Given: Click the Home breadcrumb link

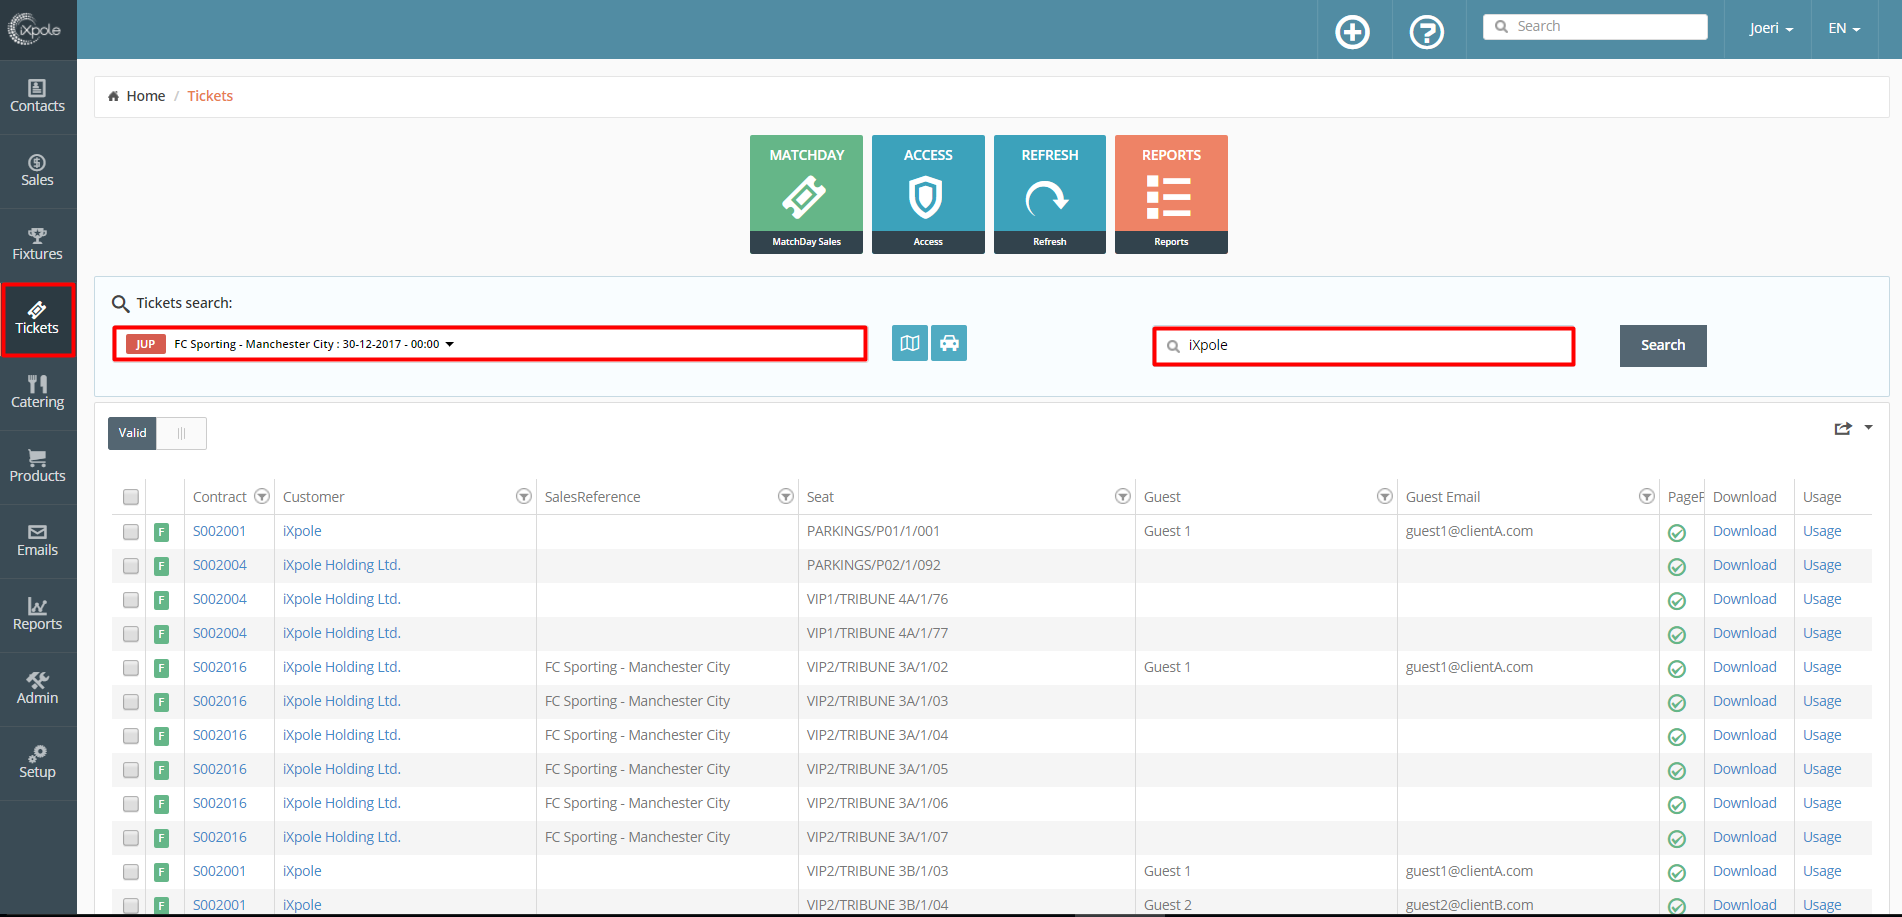Looking at the screenshot, I should (146, 96).
